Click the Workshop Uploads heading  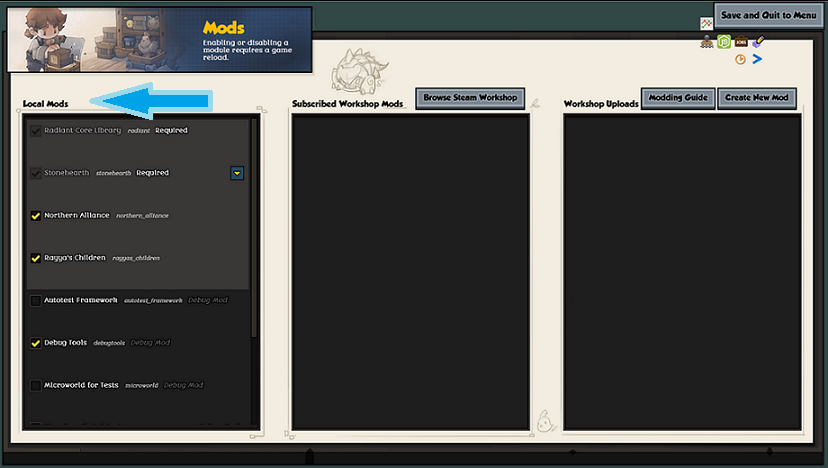coord(601,104)
